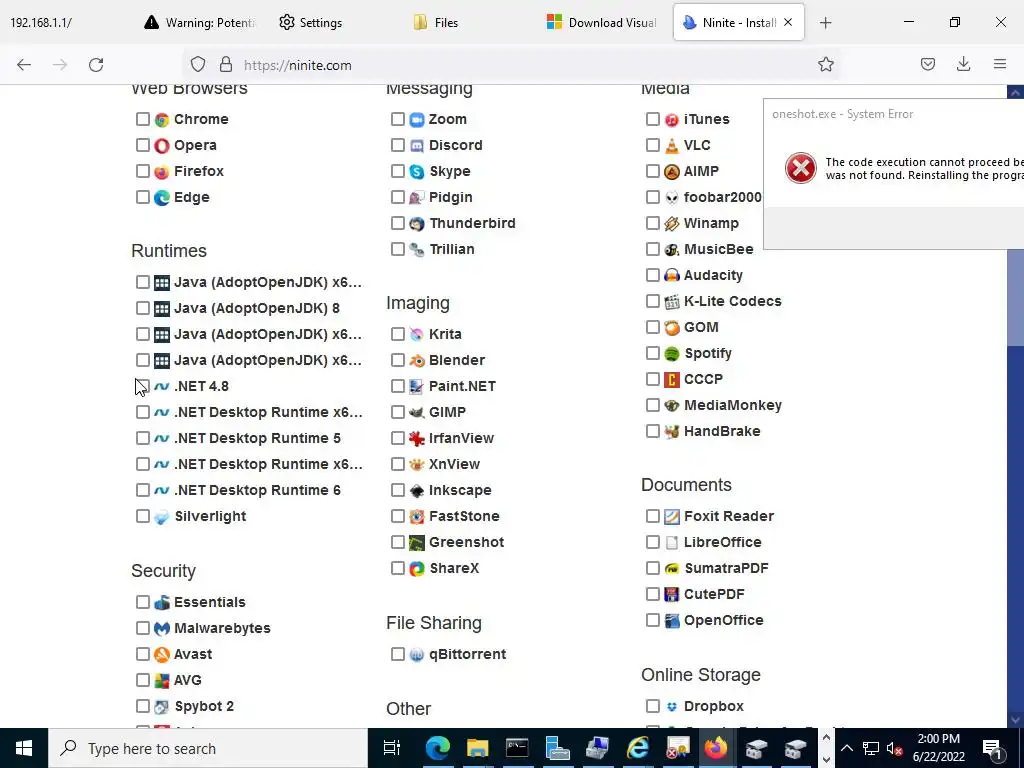
Task: Click the ninite.com address bar
Action: point(509,65)
